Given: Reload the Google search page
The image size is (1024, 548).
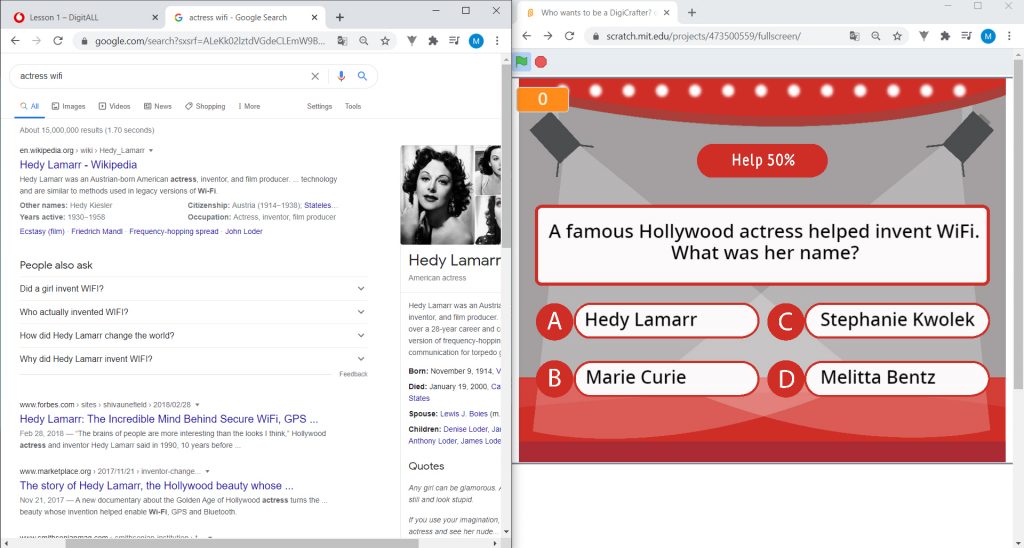Looking at the screenshot, I should click(x=57, y=40).
